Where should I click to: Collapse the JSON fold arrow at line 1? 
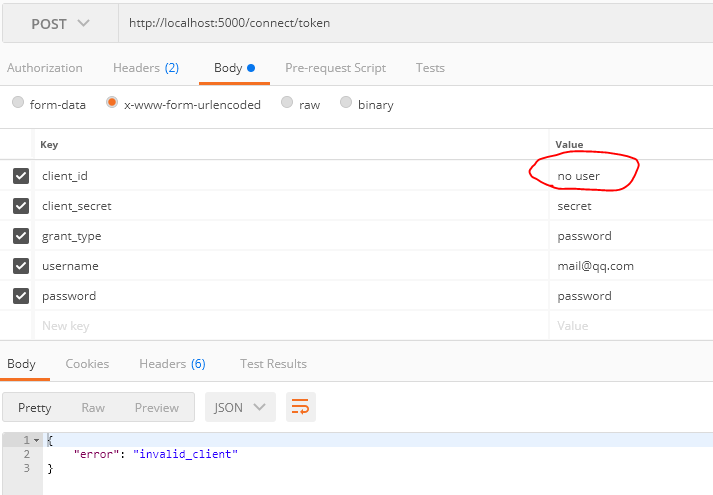click(36, 440)
